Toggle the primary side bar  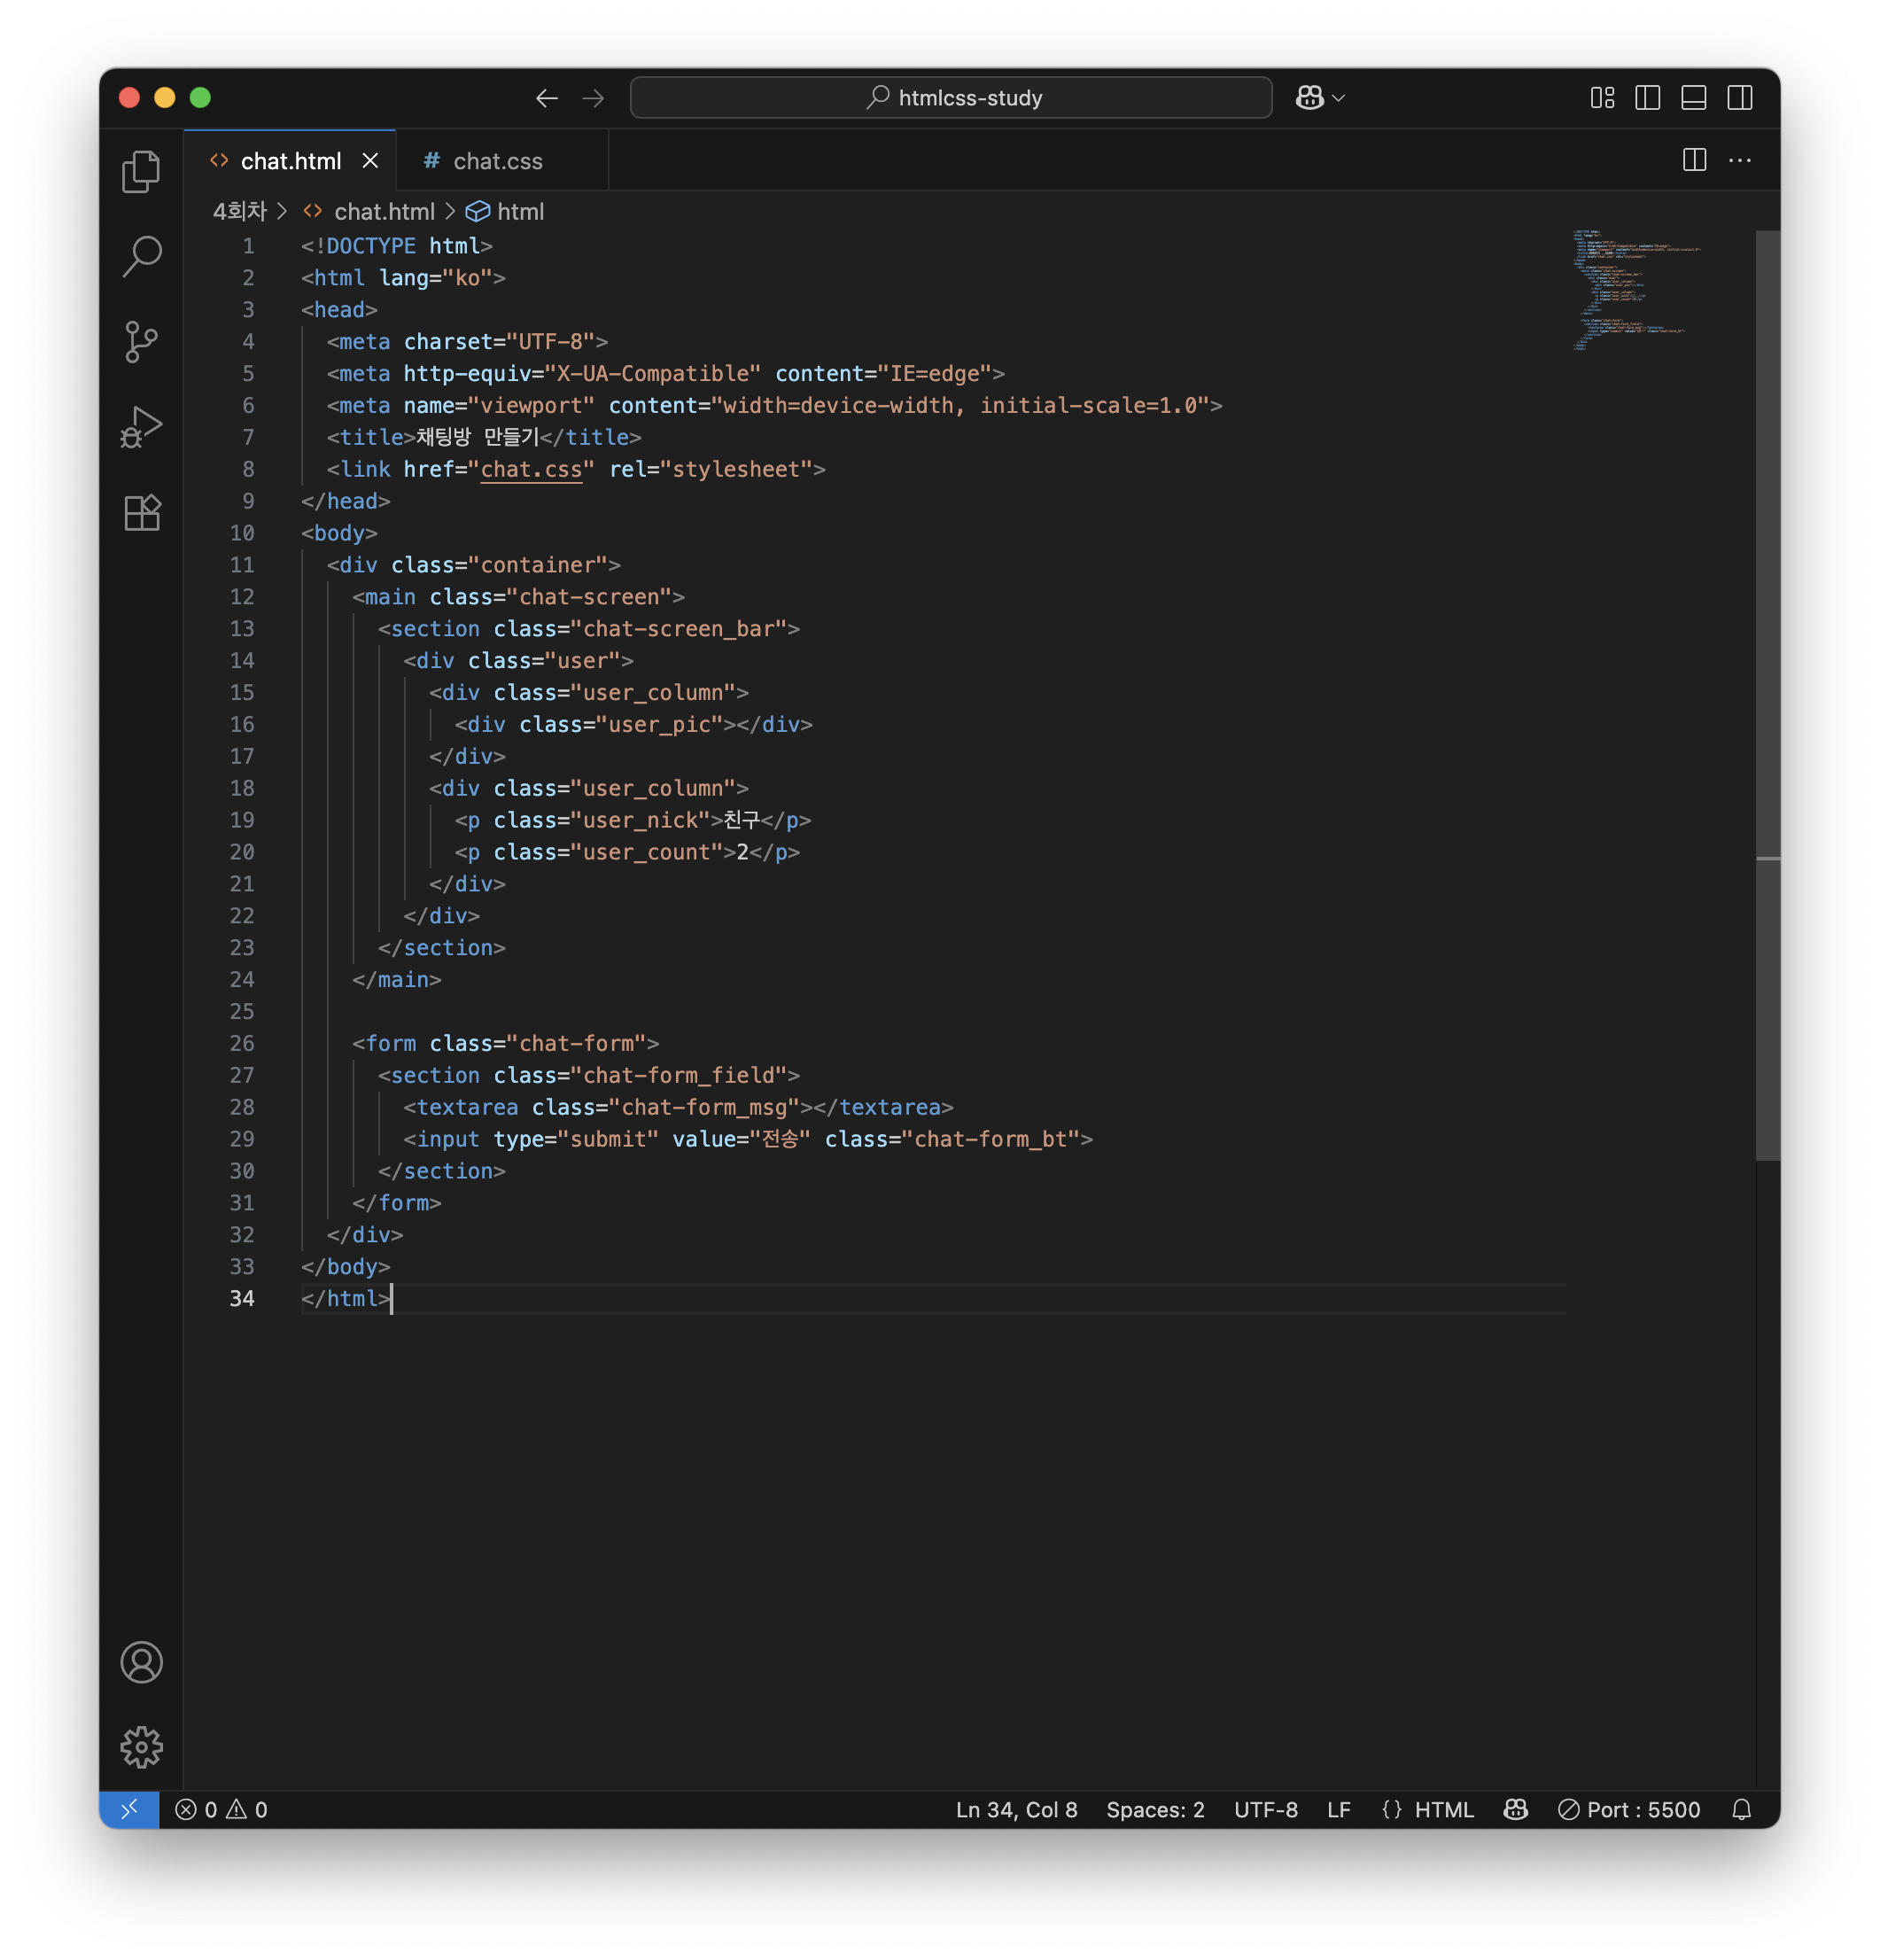tap(1647, 98)
